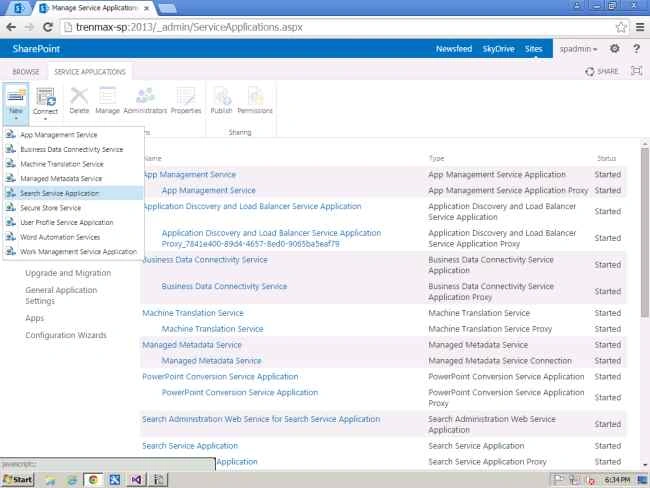Open the PowerPoint Conversion Service Application link
Viewport: 650px width, 488px height.
220,376
